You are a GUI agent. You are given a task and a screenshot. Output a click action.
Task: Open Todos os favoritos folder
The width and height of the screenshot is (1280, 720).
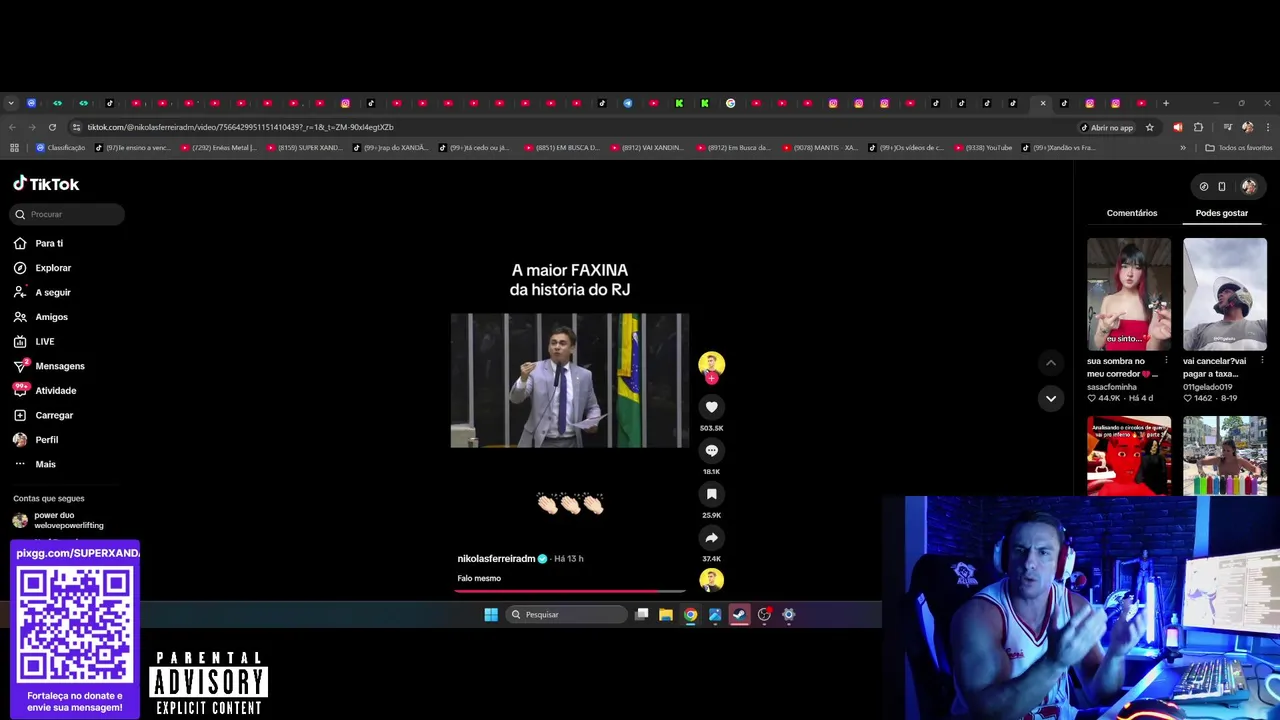coord(1239,148)
